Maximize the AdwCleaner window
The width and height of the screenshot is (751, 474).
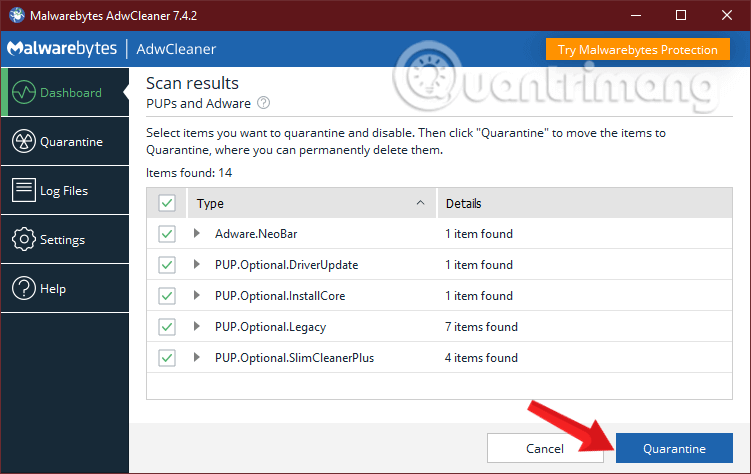click(x=681, y=15)
